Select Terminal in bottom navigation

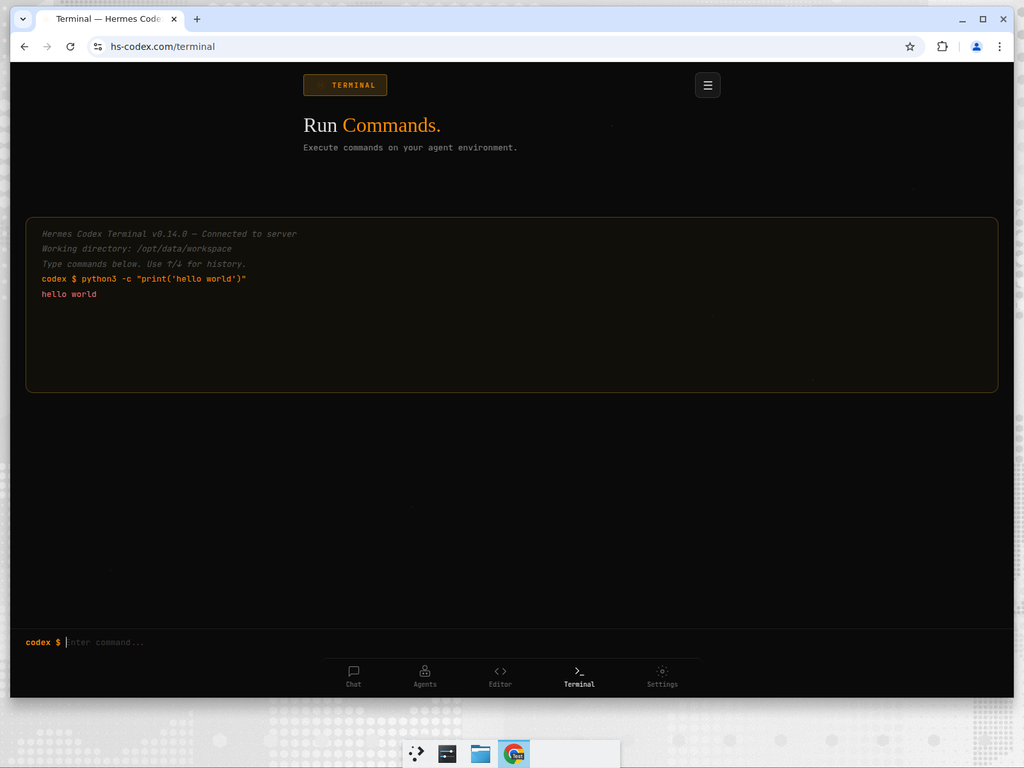[579, 677]
